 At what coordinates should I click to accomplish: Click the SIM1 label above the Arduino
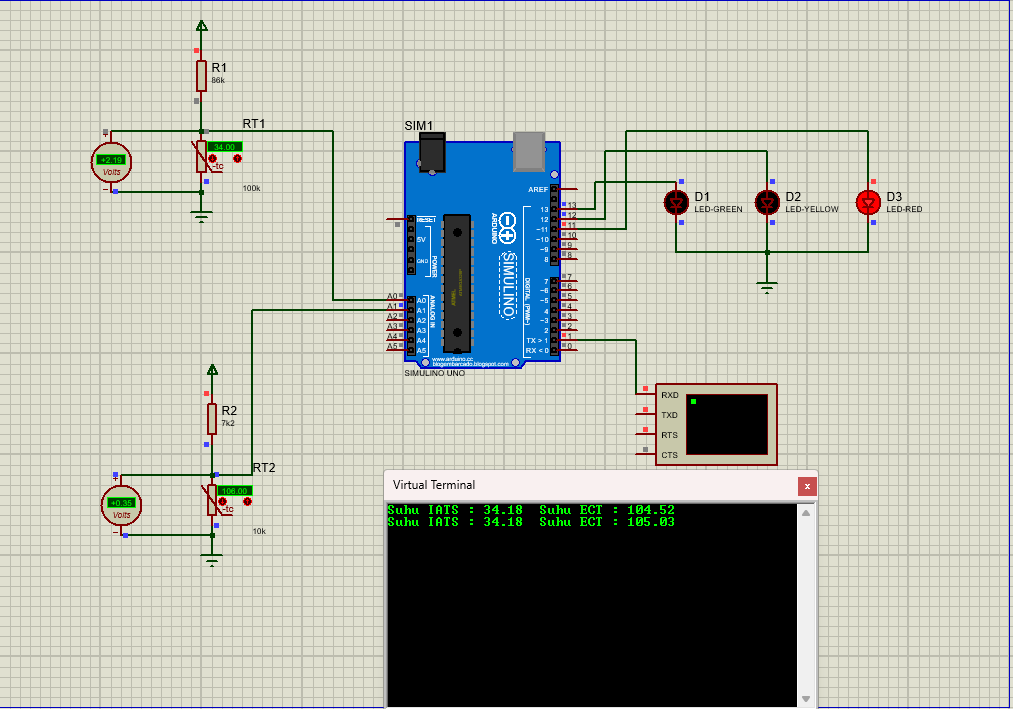click(419, 125)
